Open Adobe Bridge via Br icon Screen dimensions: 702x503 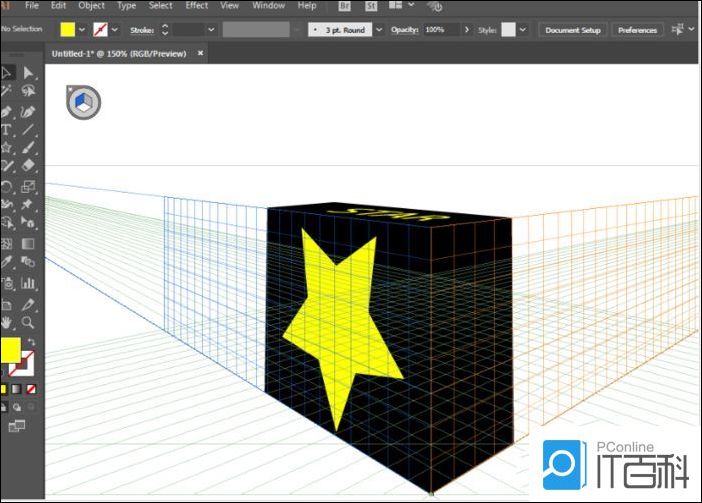(x=345, y=6)
